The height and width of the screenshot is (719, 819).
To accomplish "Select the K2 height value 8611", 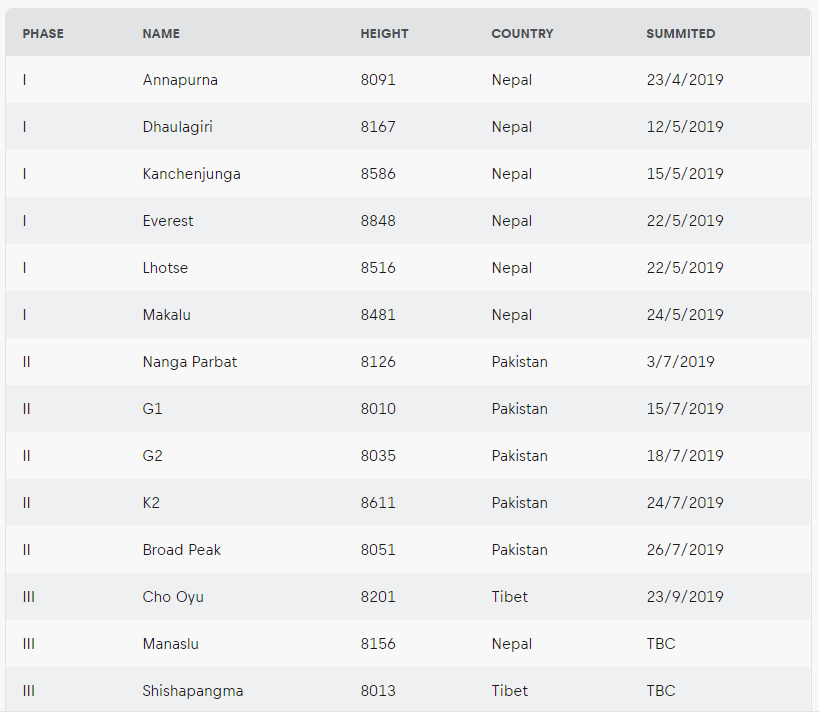I will point(378,503).
